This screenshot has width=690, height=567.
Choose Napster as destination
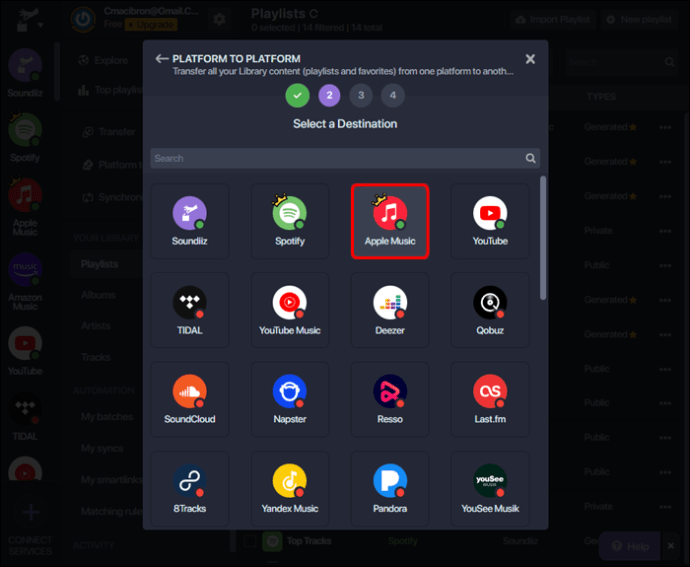(290, 399)
